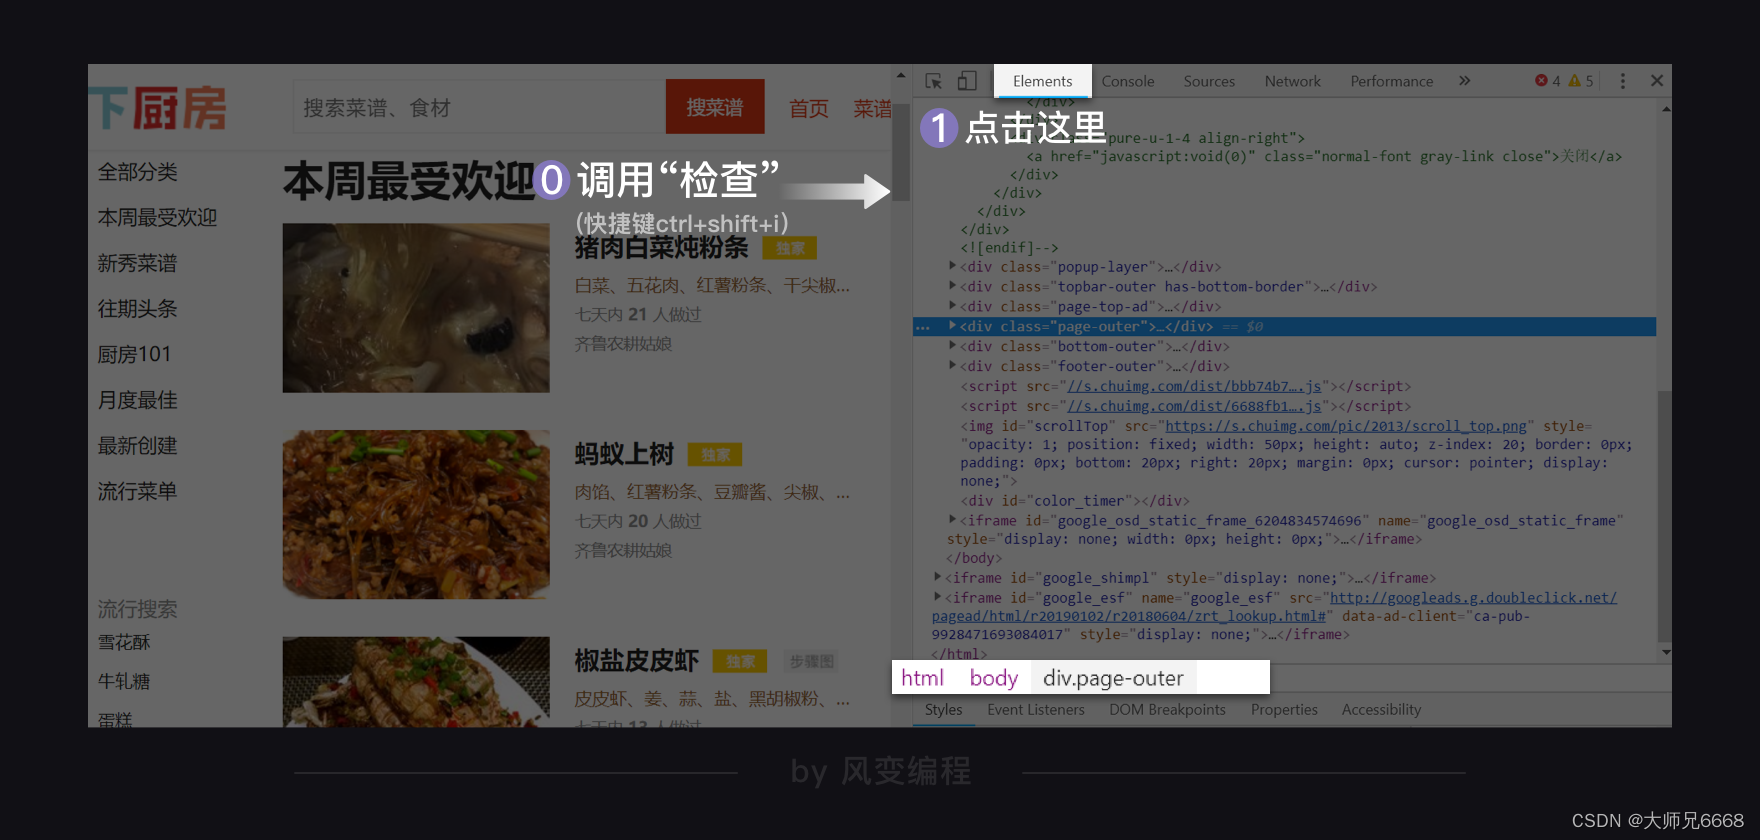Click the img id scrollTop DOM line

click(1297, 453)
